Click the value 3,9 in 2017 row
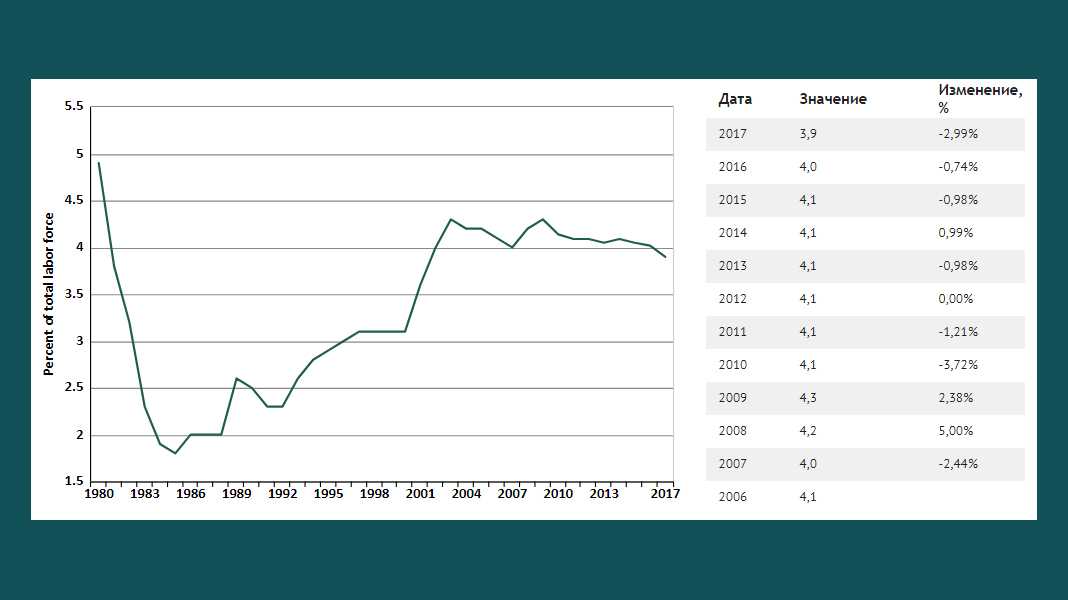1068x600 pixels. pos(808,134)
